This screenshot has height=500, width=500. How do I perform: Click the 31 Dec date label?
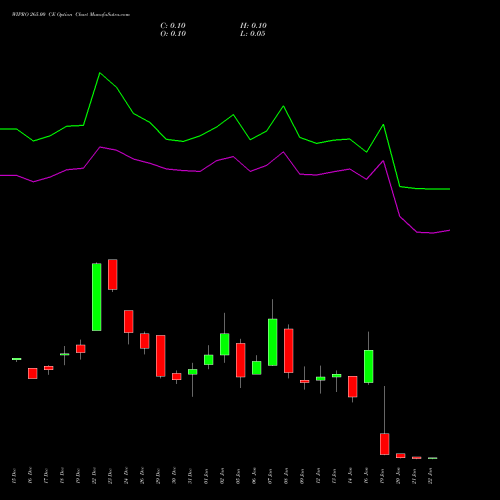click(x=190, y=476)
